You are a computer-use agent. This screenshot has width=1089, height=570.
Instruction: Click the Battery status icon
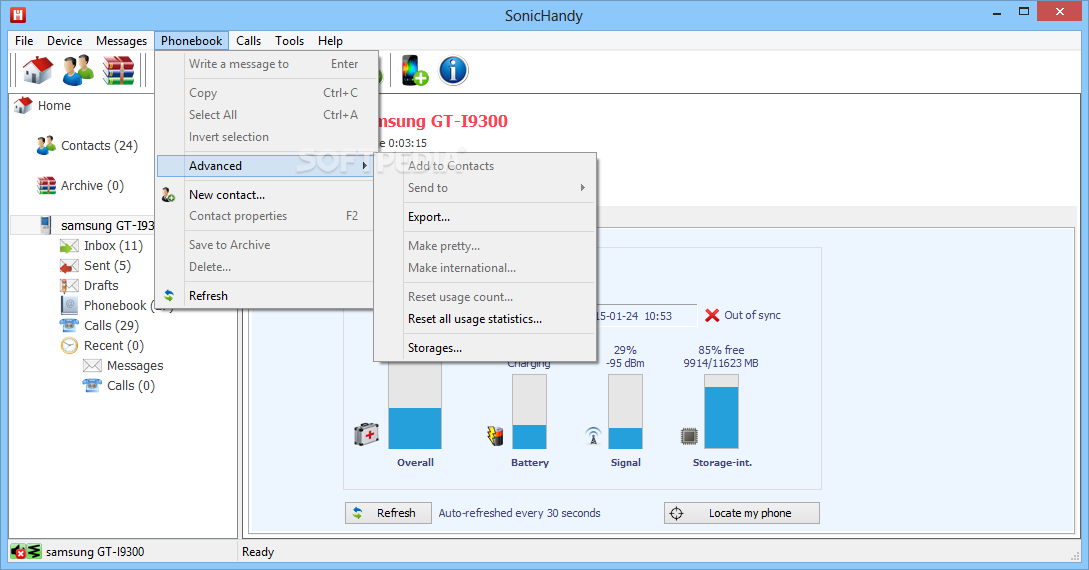click(x=494, y=435)
